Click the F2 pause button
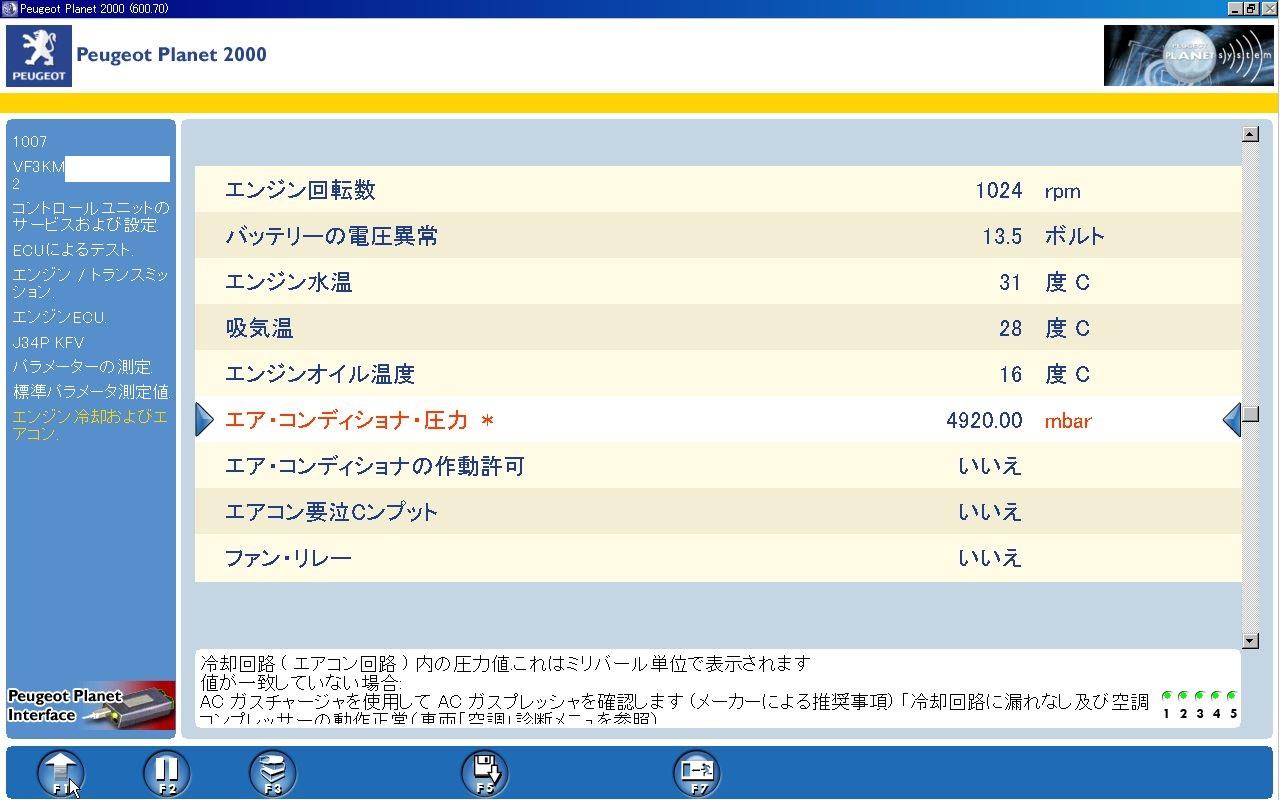Image resolution: width=1280 pixels, height=800 pixels. click(167, 773)
